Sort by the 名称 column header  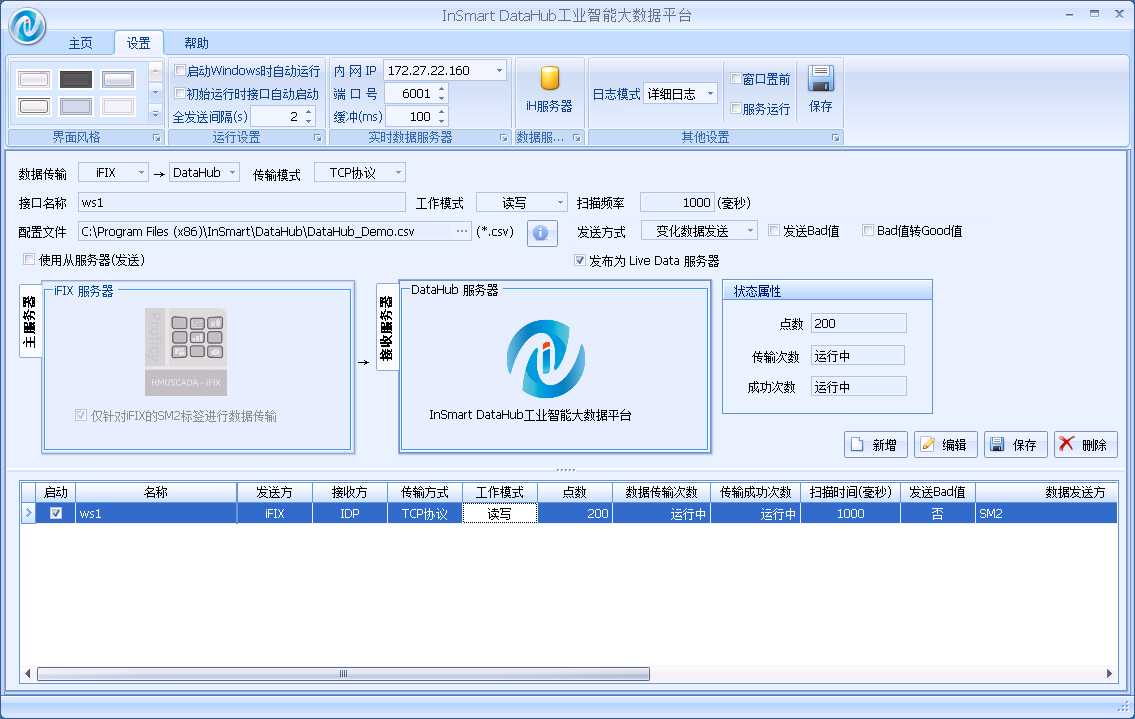pyautogui.click(x=156, y=492)
